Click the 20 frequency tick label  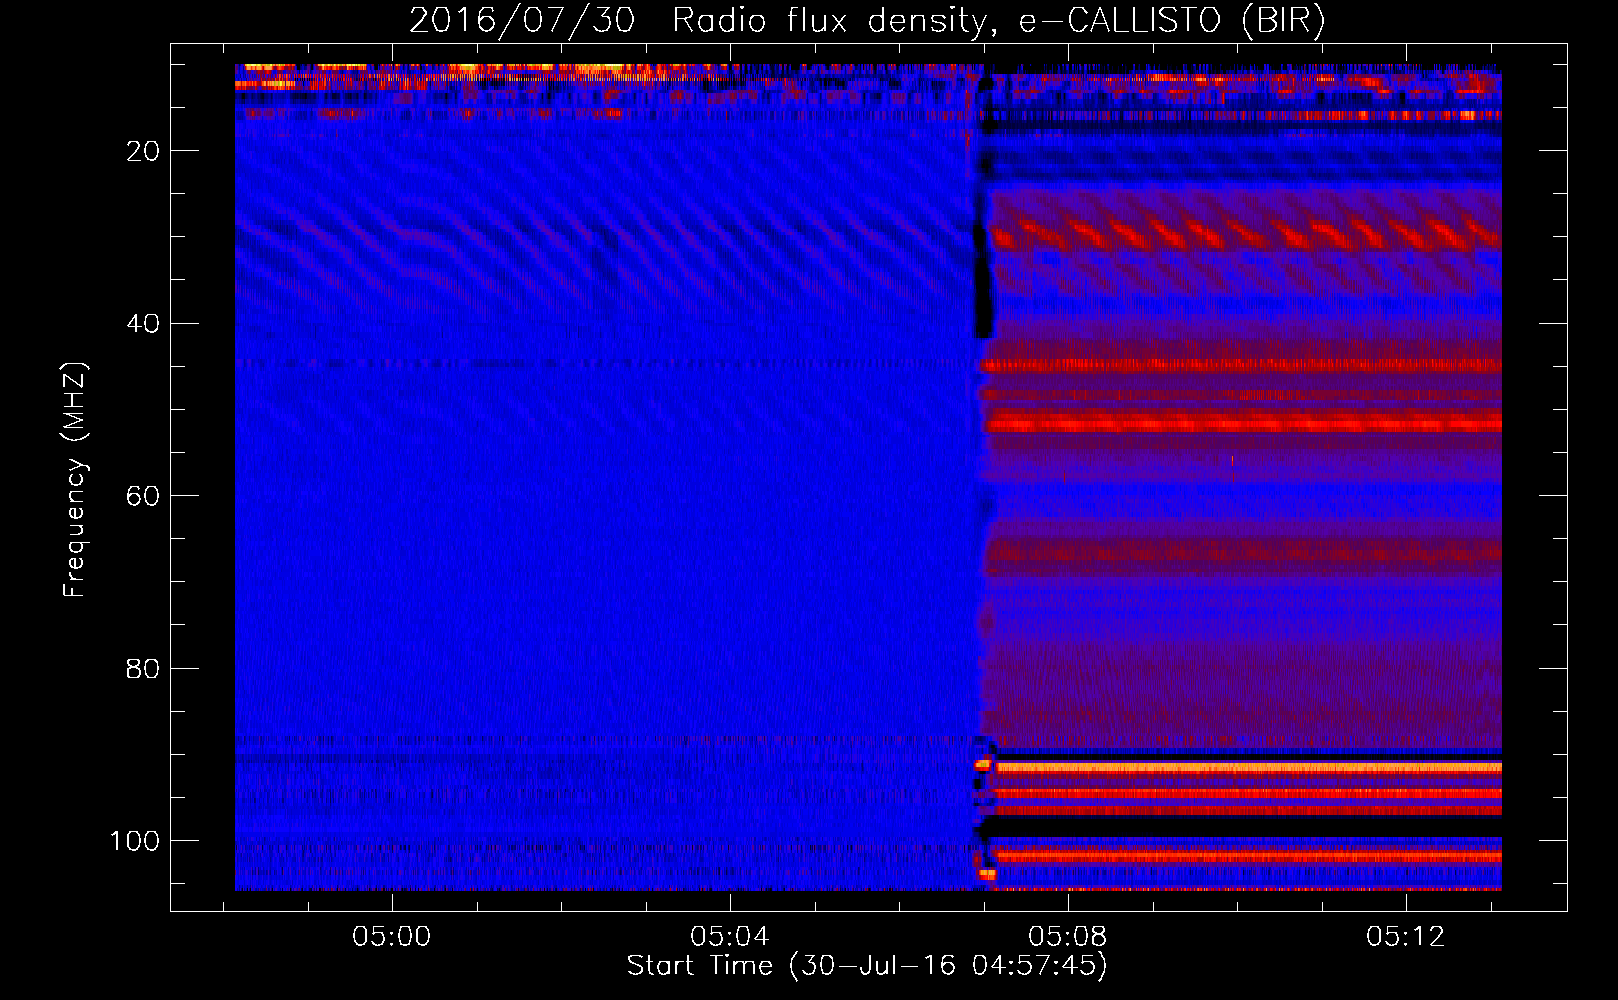[x=144, y=151]
